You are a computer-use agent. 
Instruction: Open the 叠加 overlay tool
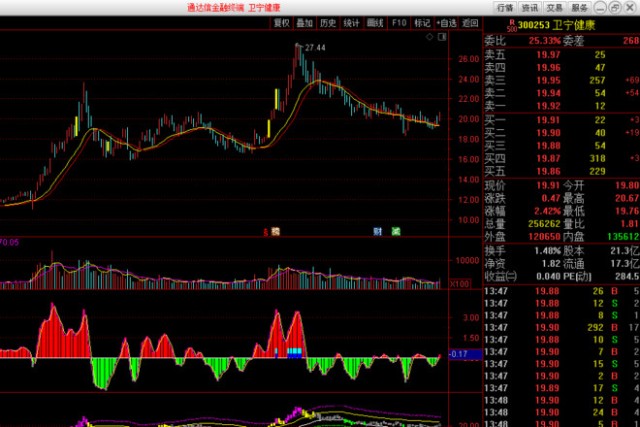[304, 22]
